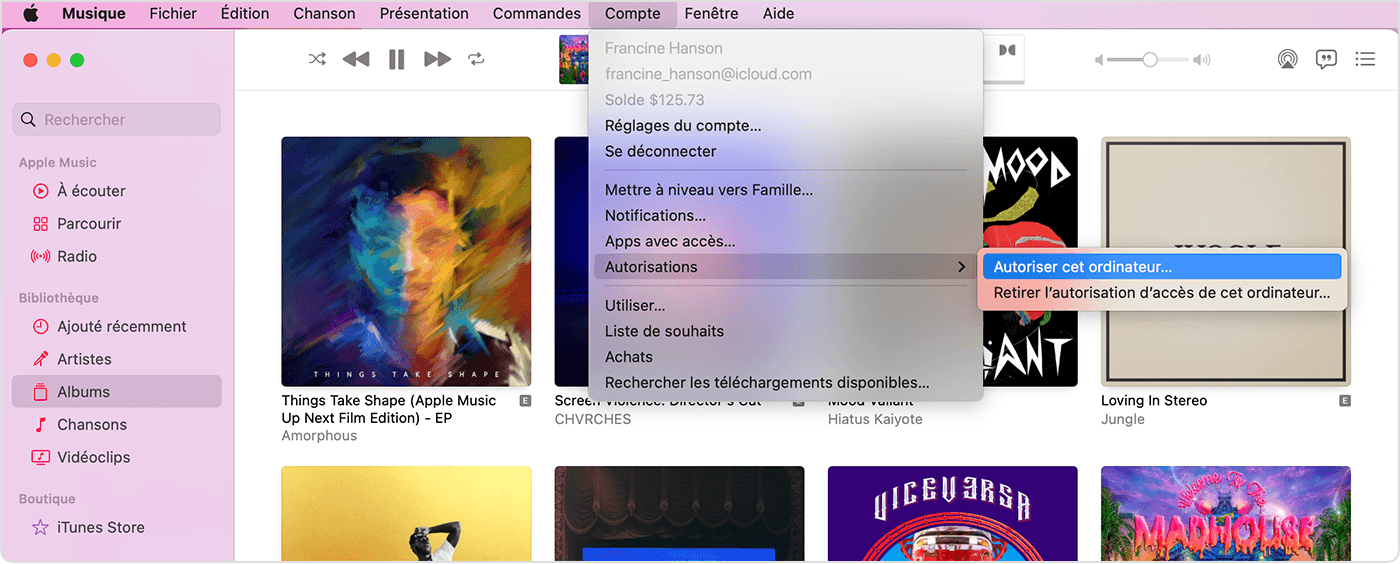Select Retirer l'autorisation d'accès de cet ordinateur…
The width and height of the screenshot is (1400, 564).
(1161, 293)
